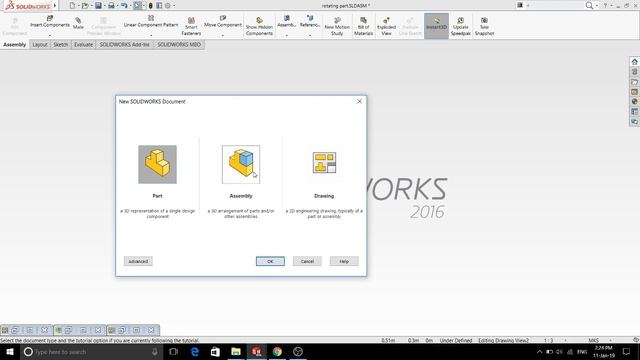Viewport: 640px width, 360px height.
Task: Select the Move Component tool
Action: (x=223, y=22)
